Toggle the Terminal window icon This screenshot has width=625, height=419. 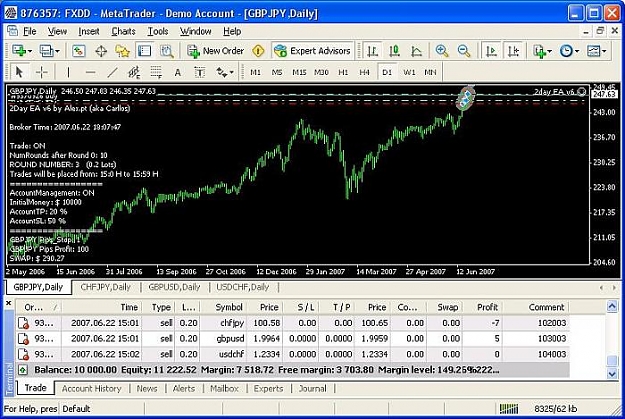(x=144, y=51)
